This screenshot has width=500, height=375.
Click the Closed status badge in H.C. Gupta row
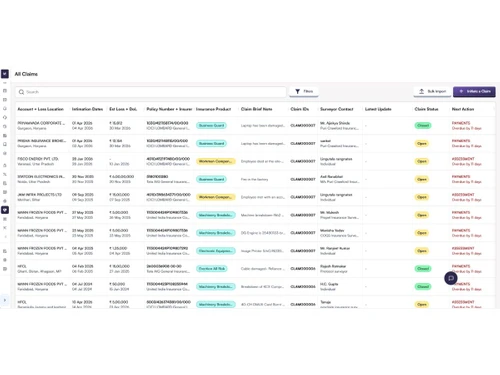point(423,287)
